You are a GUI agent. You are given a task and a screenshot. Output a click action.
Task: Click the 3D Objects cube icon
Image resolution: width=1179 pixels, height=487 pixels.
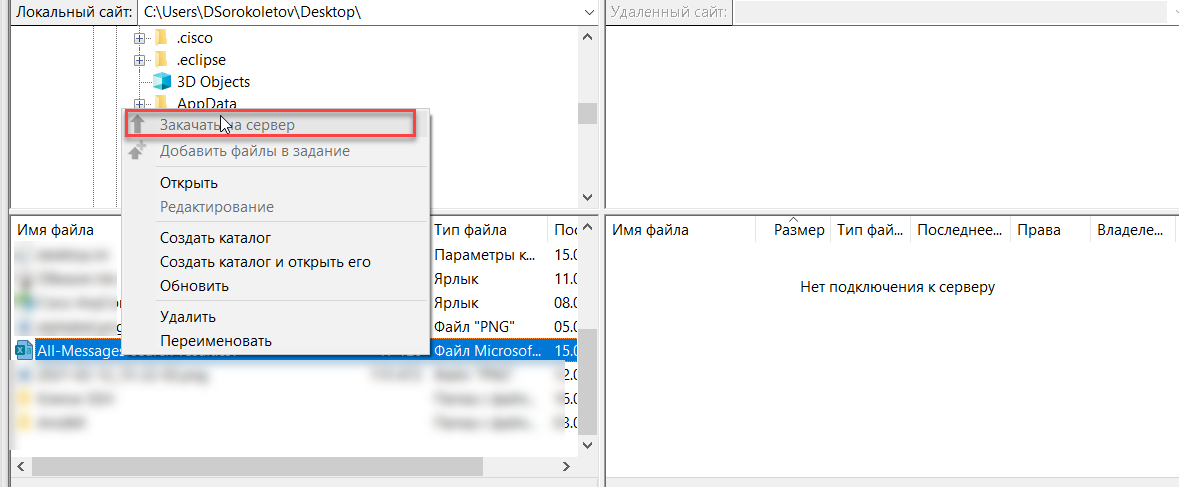pyautogui.click(x=160, y=82)
